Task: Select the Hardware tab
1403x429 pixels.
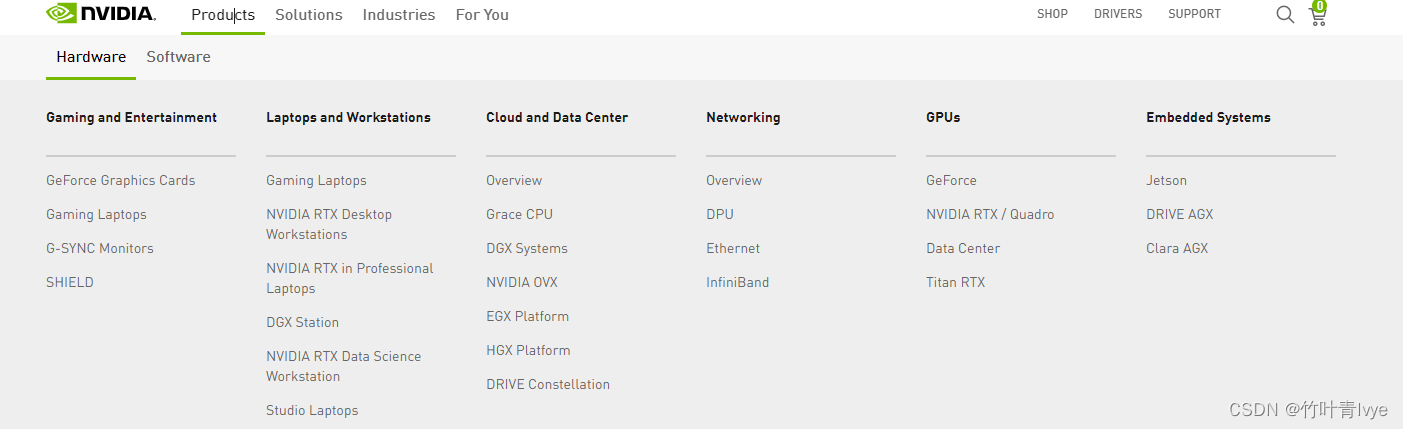Action: [x=91, y=57]
